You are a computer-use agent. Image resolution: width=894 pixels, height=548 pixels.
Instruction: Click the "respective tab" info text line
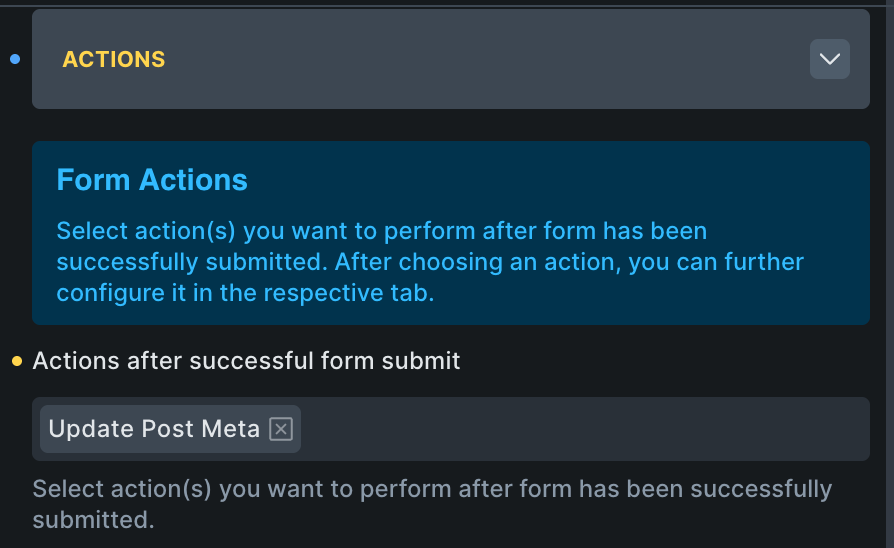pyautogui.click(x=245, y=294)
